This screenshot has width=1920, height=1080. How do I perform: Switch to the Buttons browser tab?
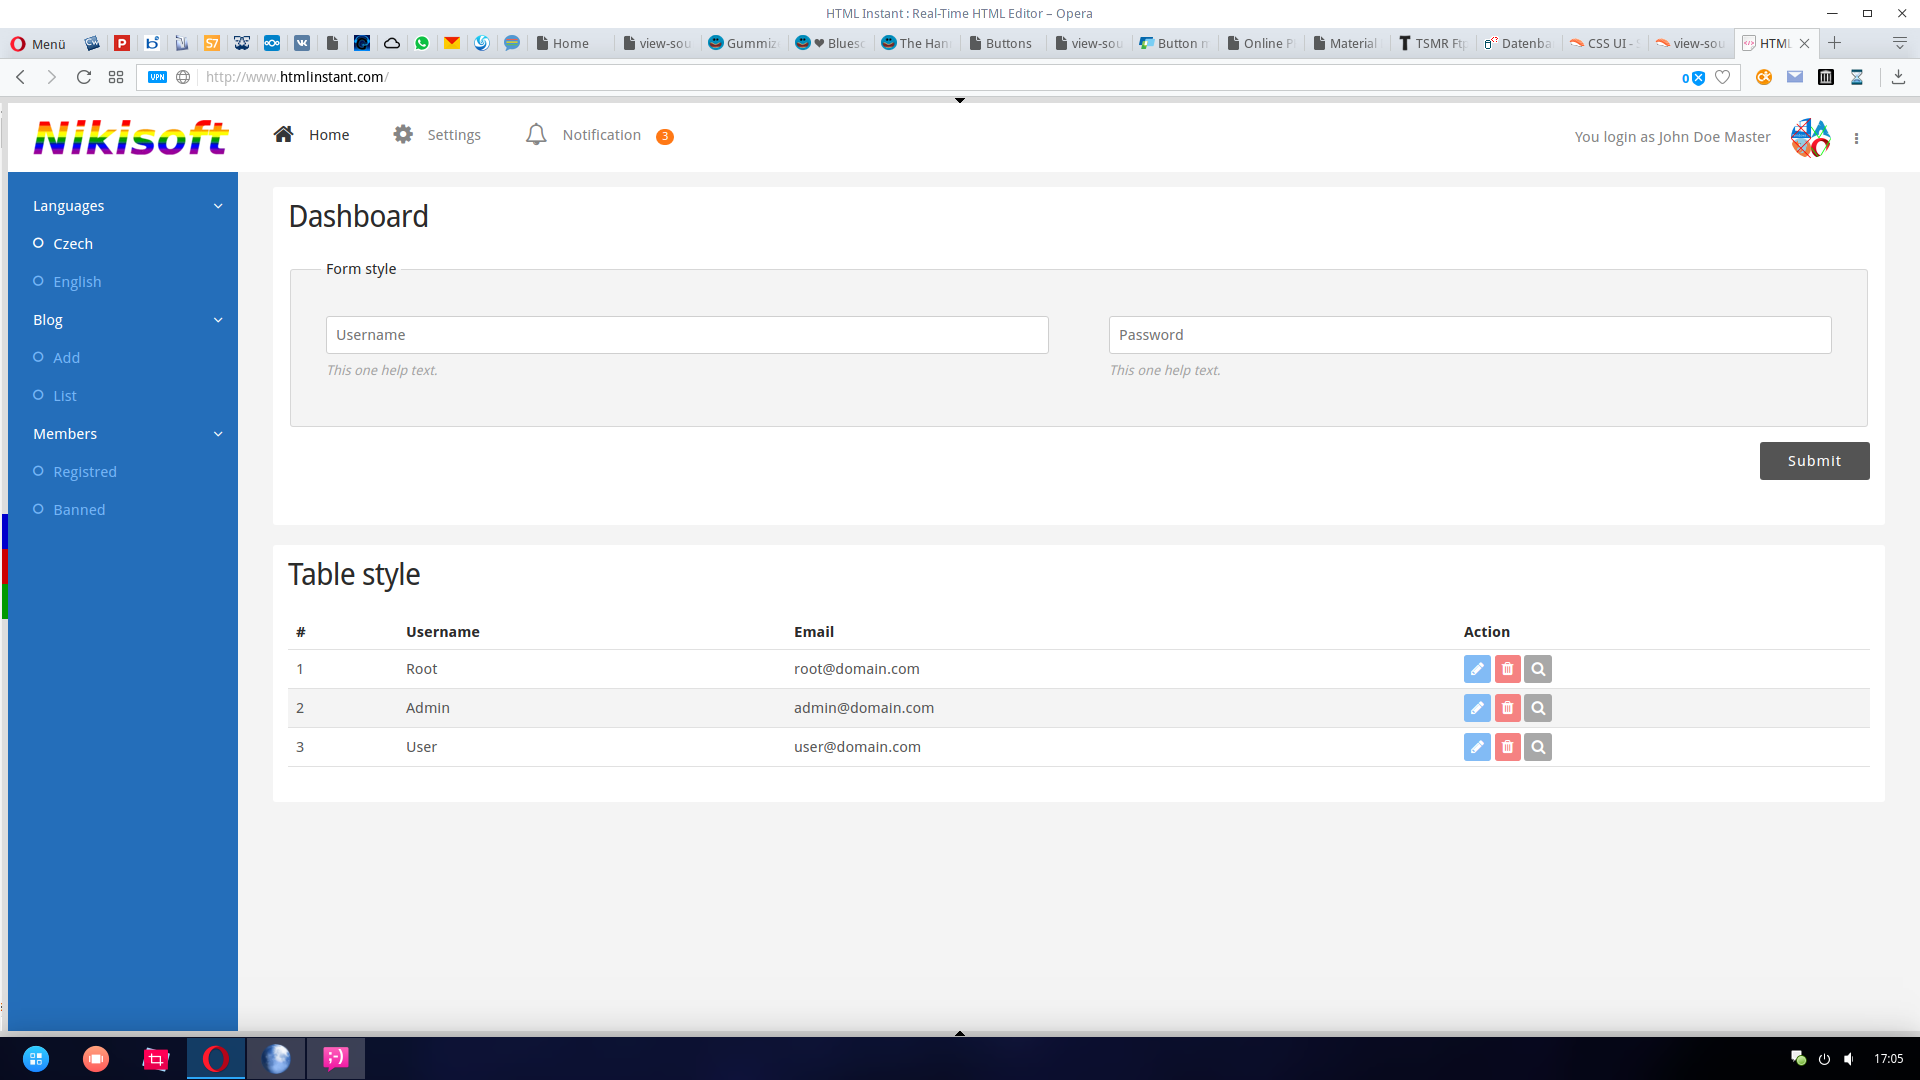tap(1003, 43)
